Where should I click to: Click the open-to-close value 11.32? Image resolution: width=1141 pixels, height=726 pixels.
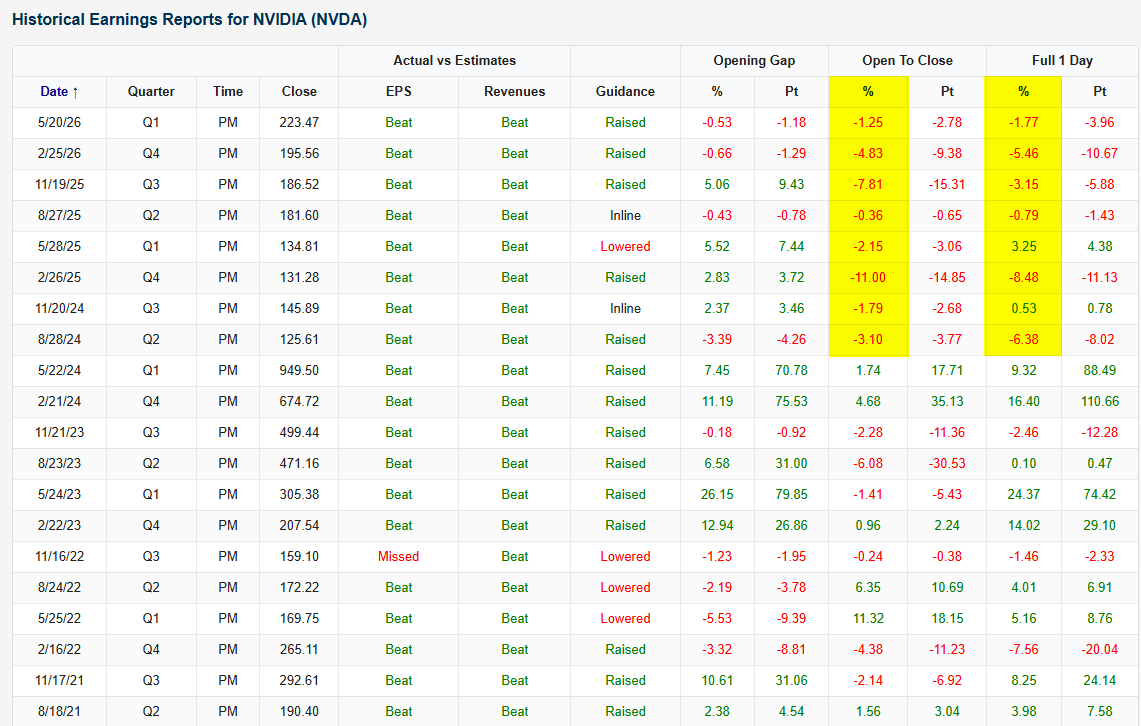click(x=868, y=618)
